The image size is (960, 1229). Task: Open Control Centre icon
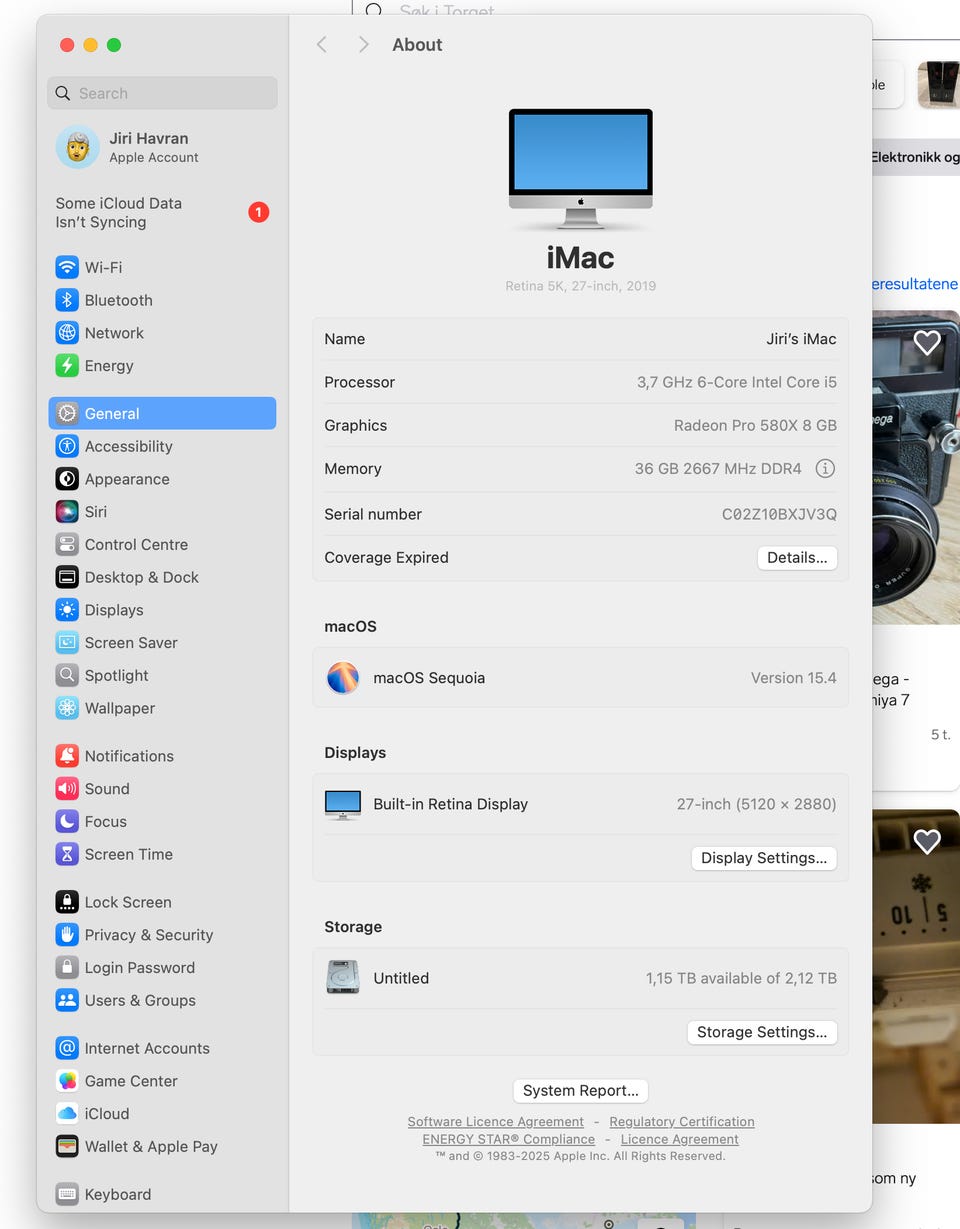click(67, 544)
